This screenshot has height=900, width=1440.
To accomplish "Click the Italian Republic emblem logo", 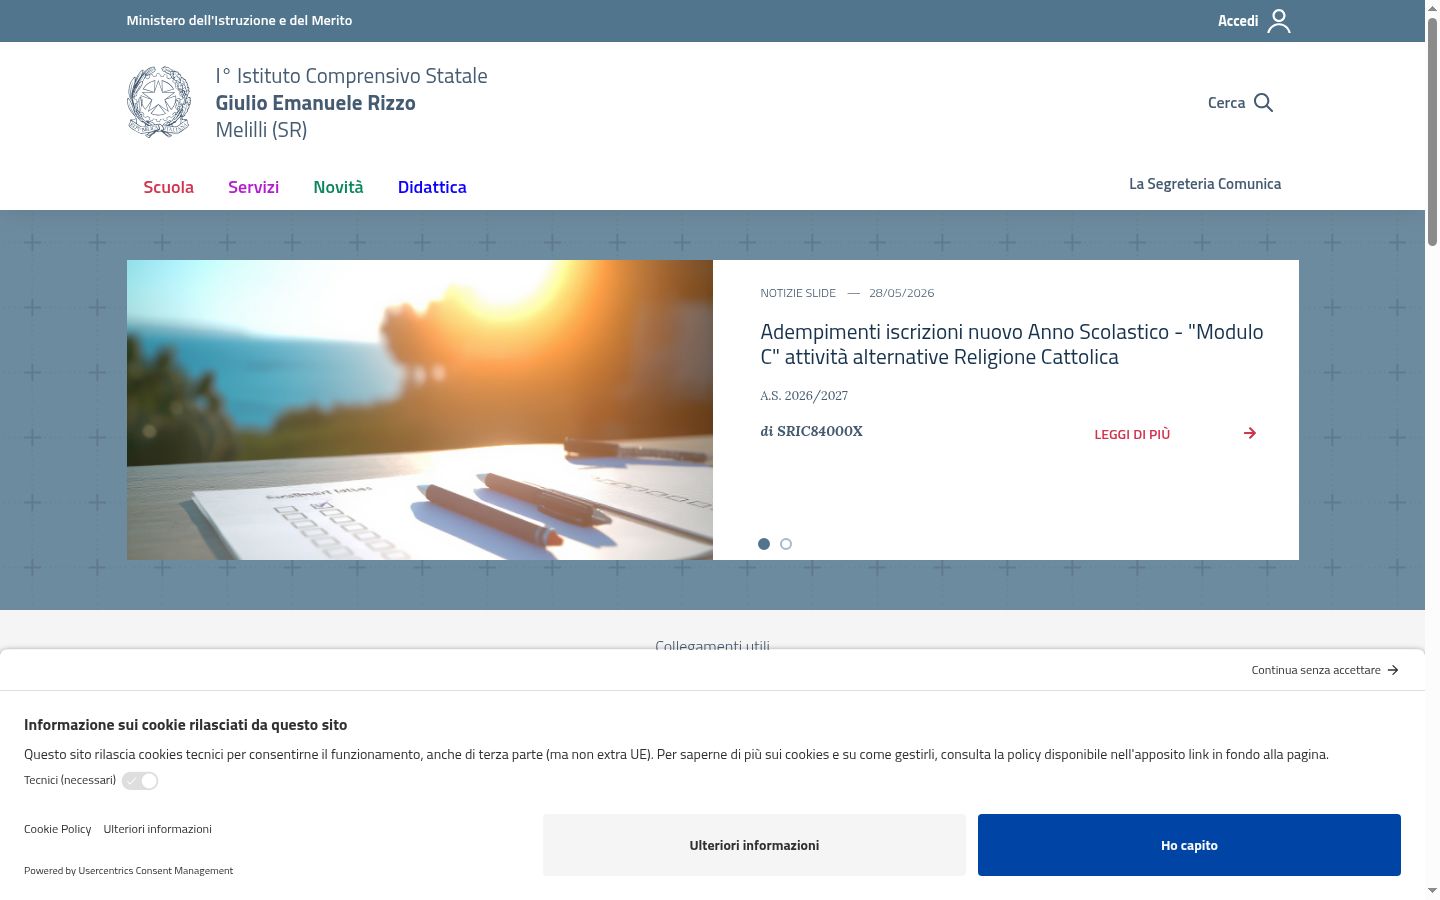I will click(159, 102).
